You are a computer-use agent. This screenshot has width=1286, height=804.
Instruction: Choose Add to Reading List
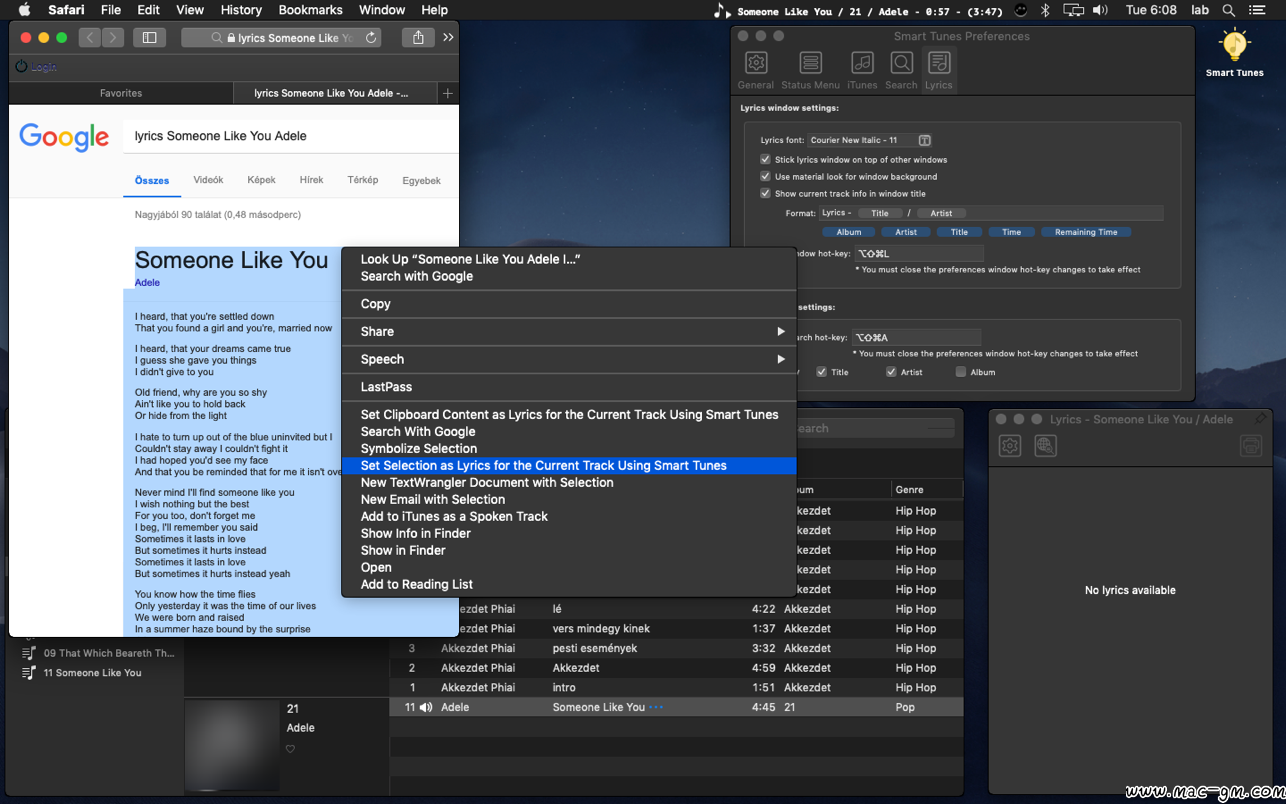pos(569,584)
